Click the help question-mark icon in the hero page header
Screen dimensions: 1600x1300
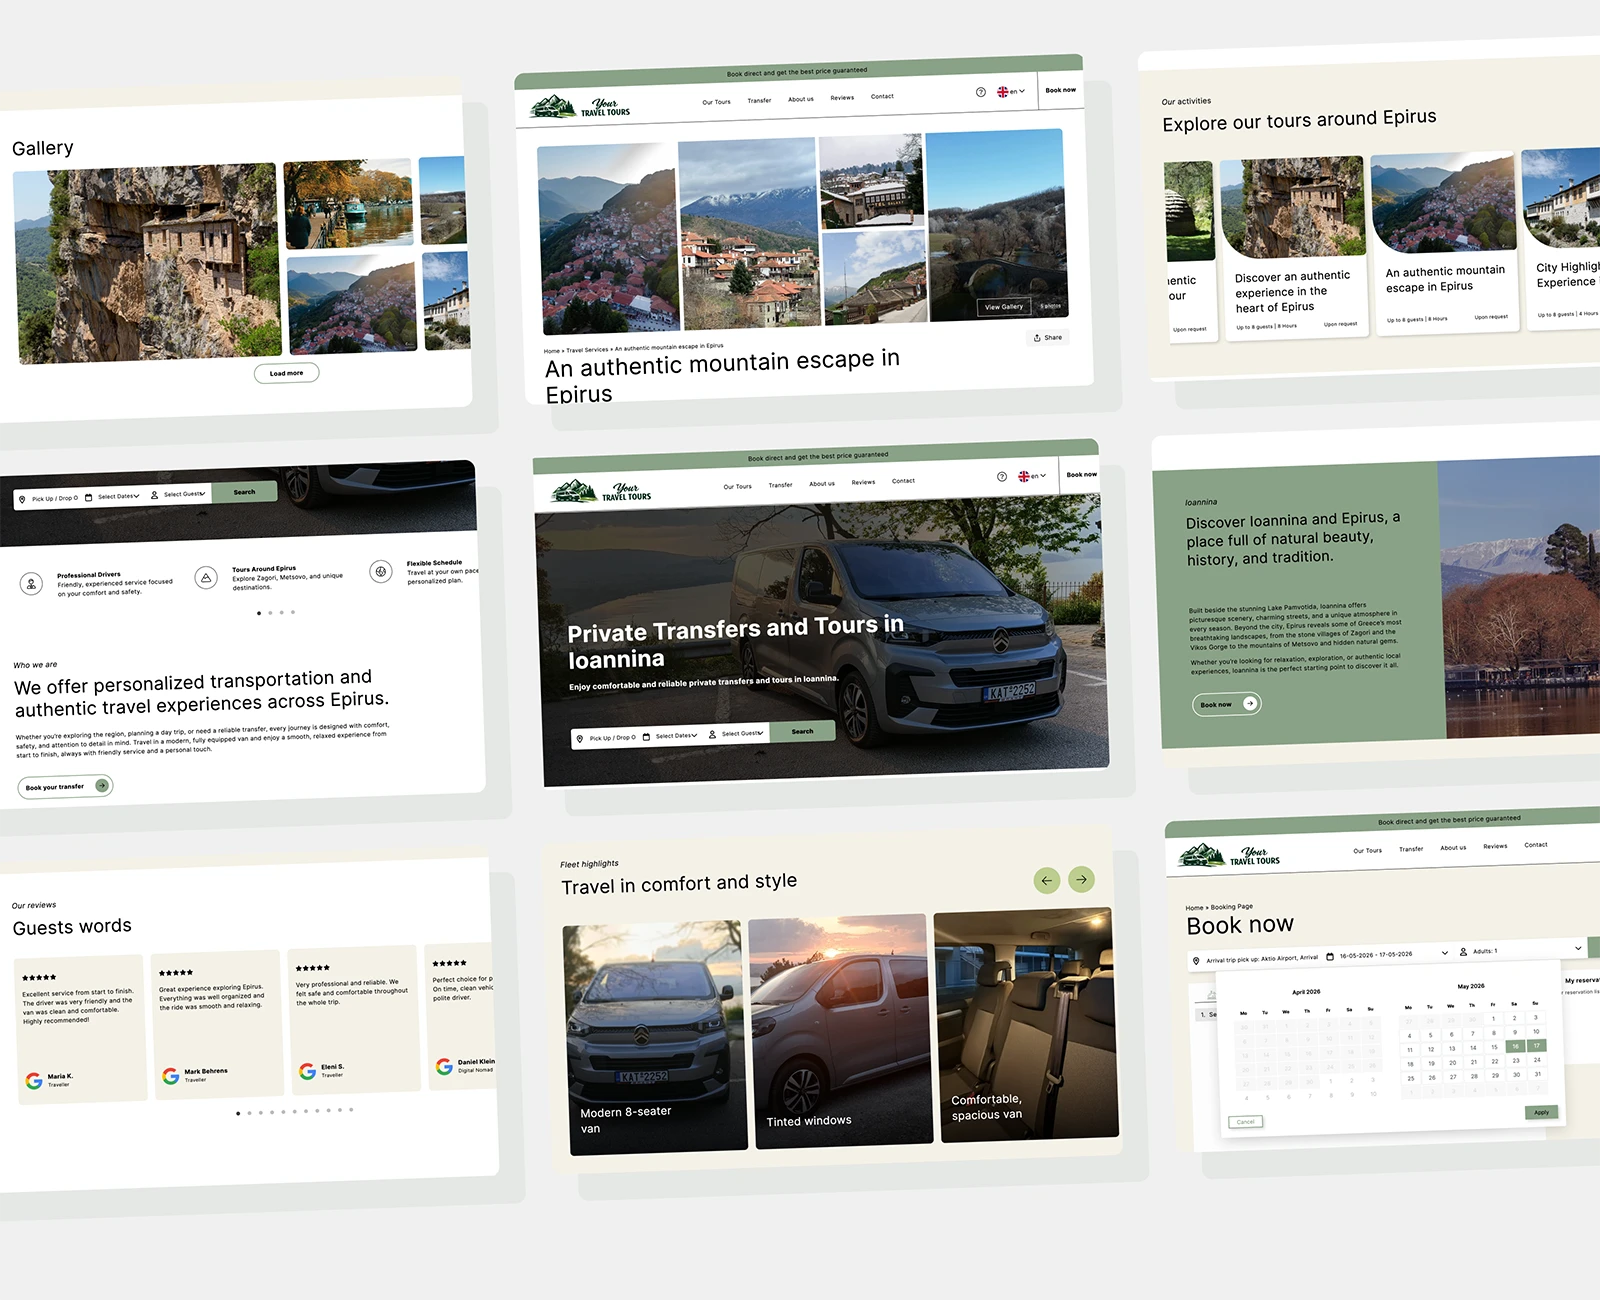tap(1002, 476)
